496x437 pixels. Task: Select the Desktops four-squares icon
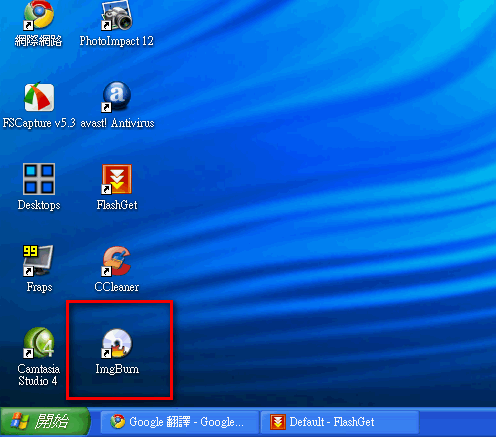(39, 179)
